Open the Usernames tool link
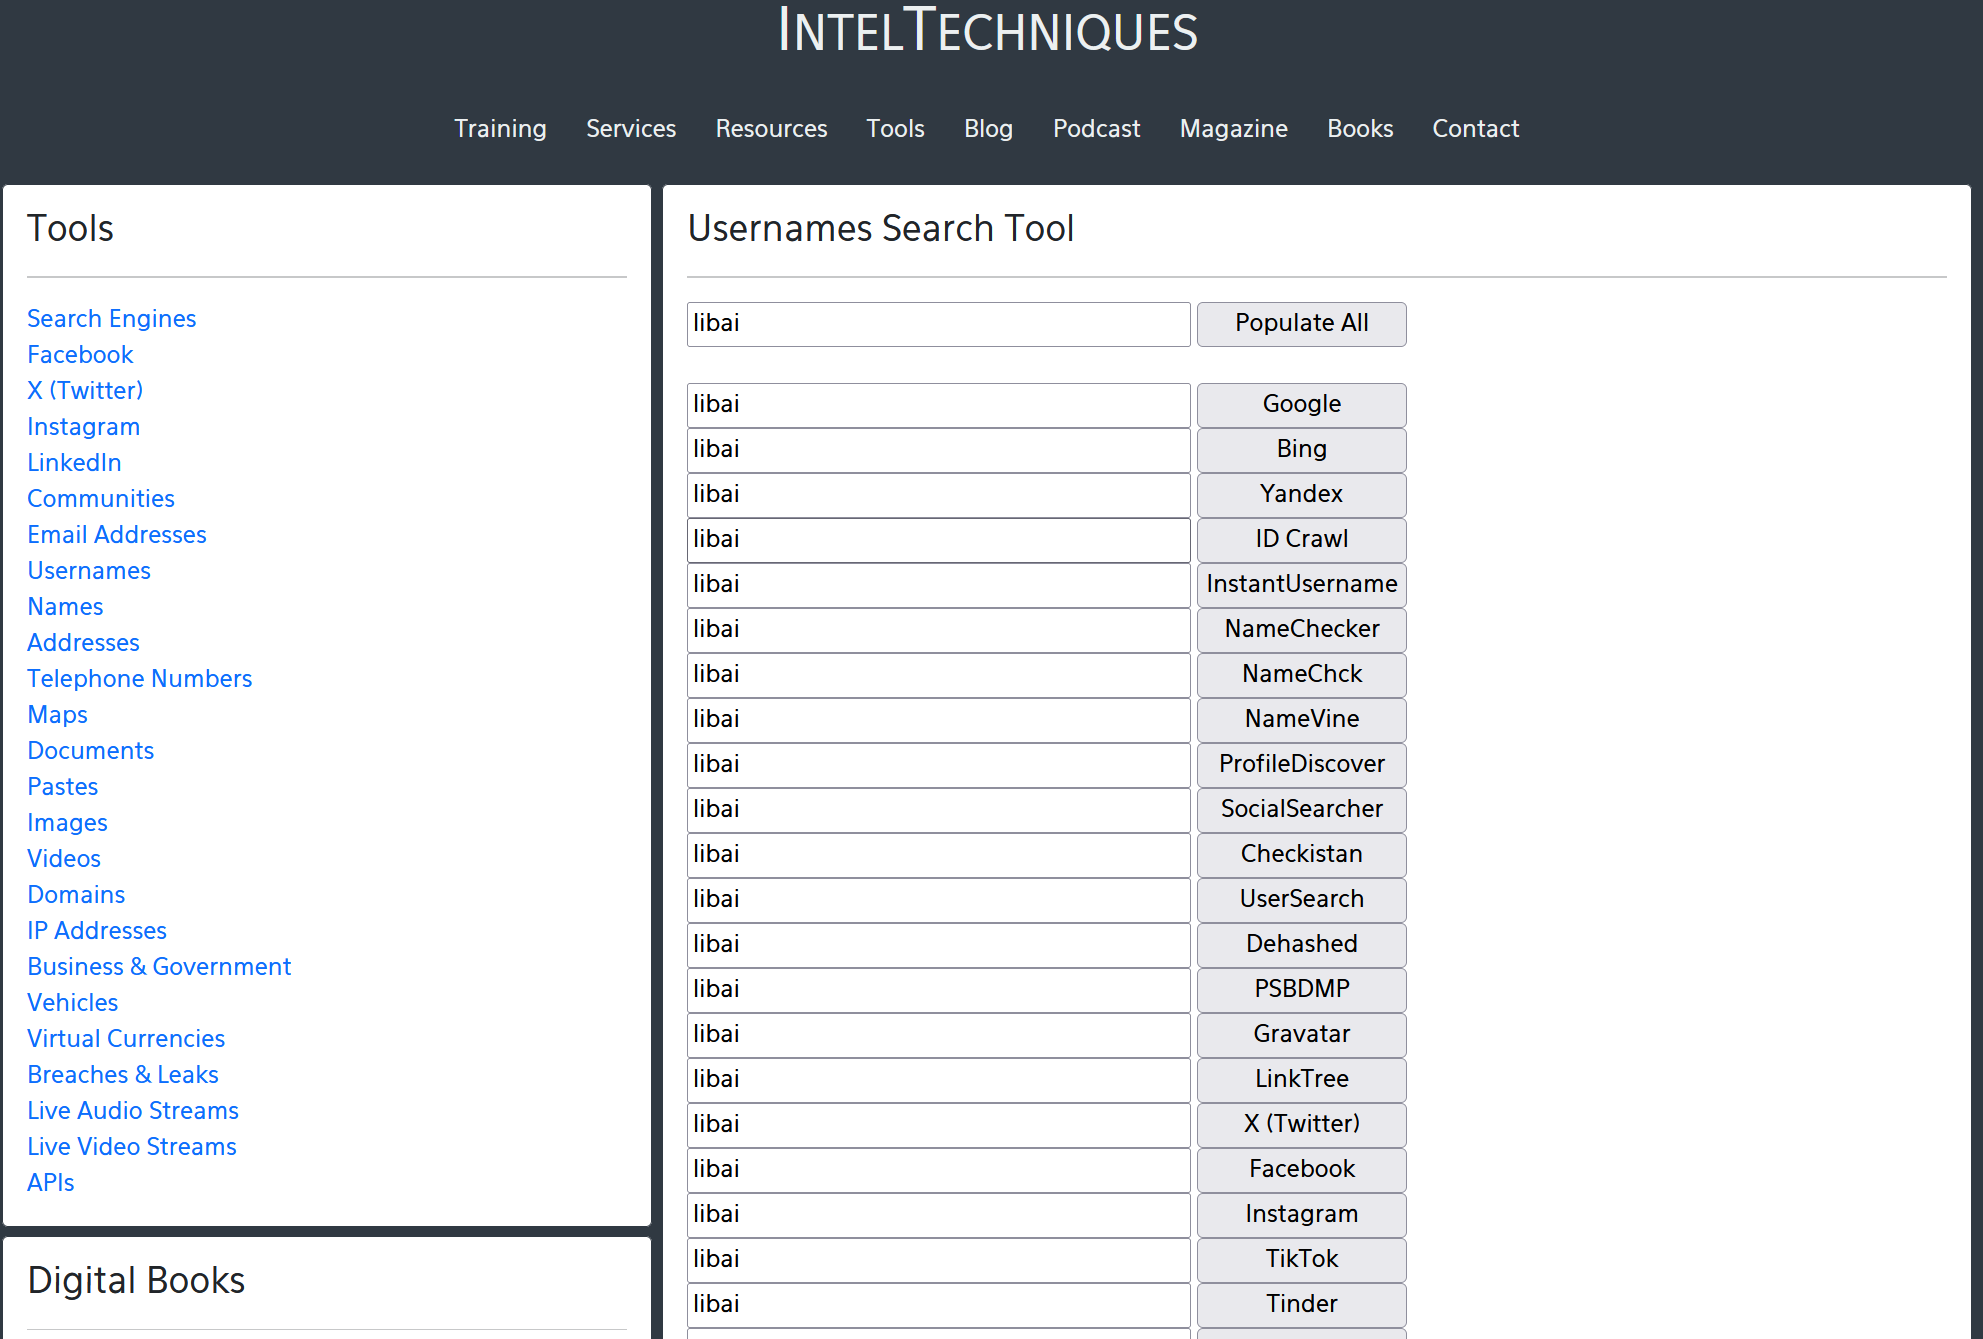 coord(89,570)
